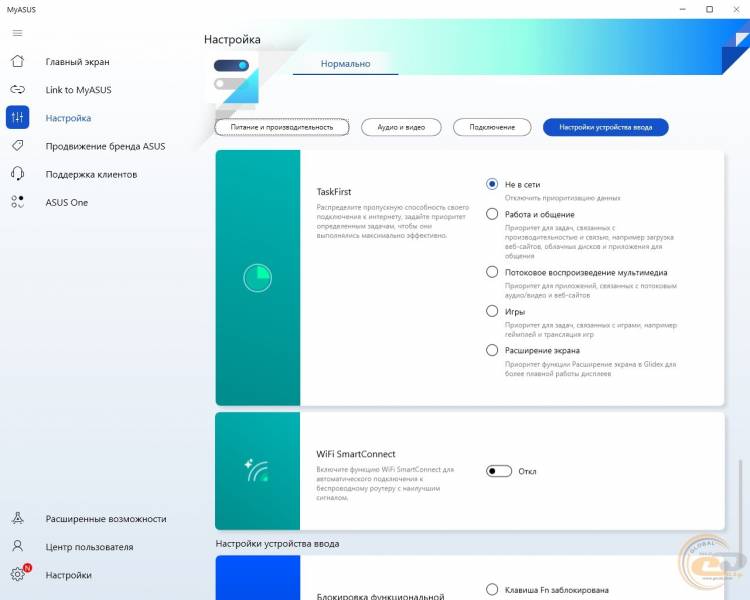Image resolution: width=750 pixels, height=600 pixels.
Task: Open Главный экран in sidebar
Action: click(77, 62)
